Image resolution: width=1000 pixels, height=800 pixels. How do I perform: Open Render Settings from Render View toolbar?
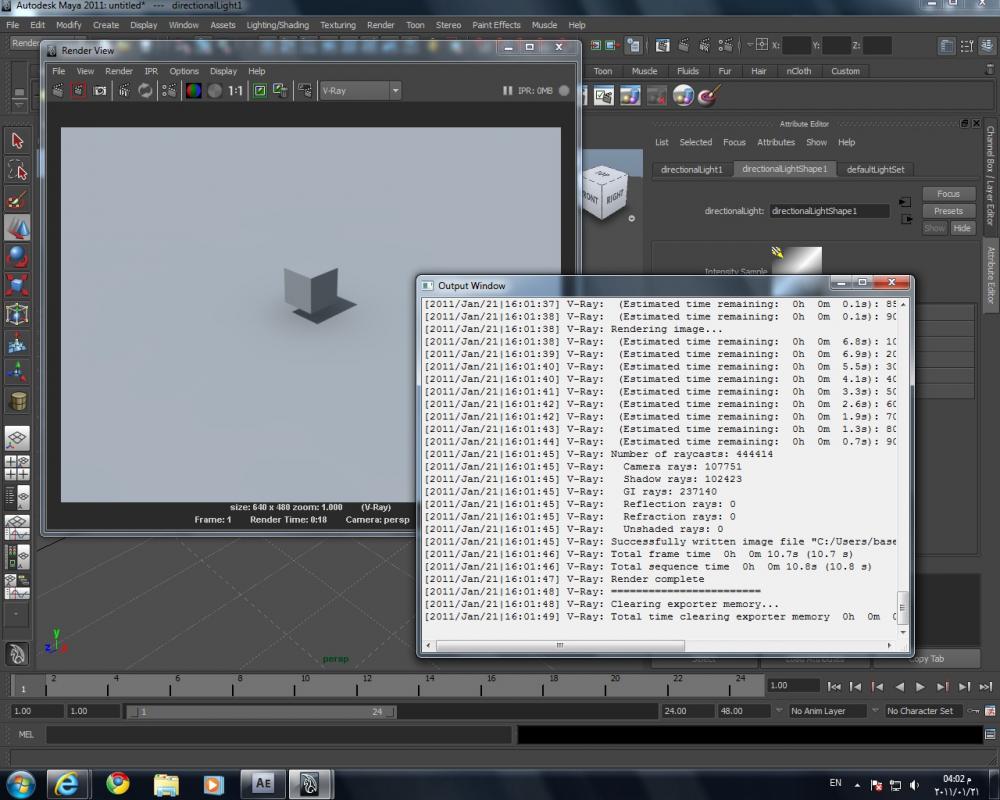(x=169, y=91)
